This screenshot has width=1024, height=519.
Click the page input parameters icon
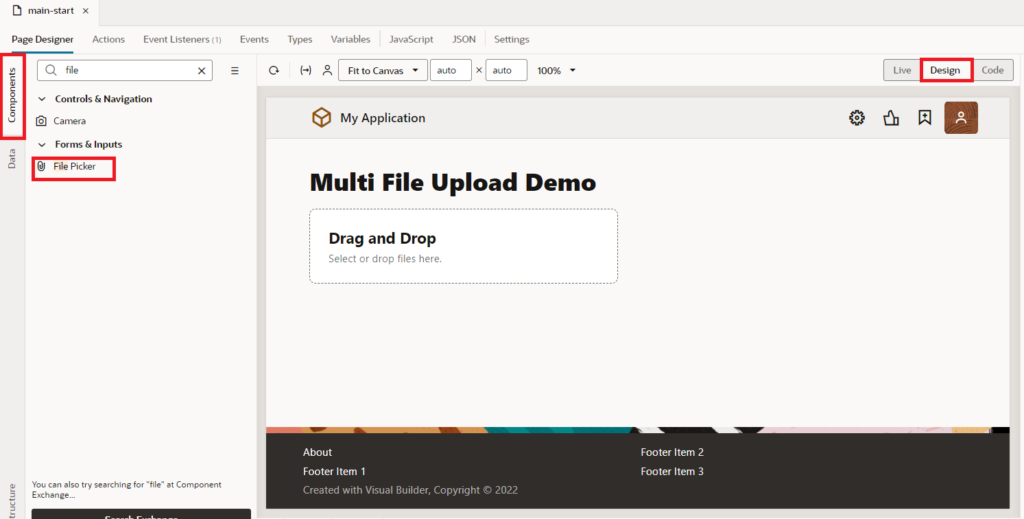(306, 71)
